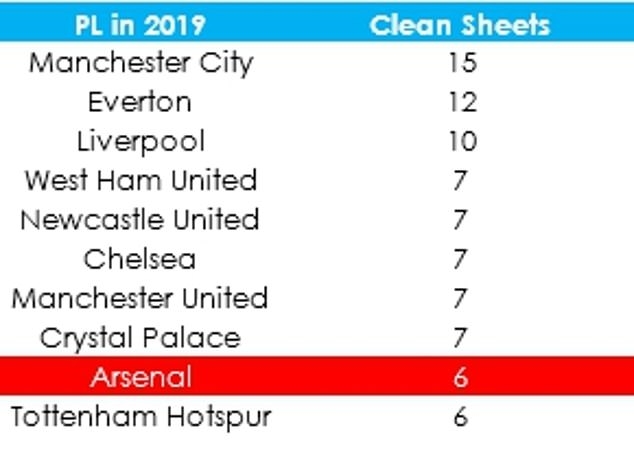Screen dimensions: 634x472
Task: Click the Liverpool team name
Action: 140,141
